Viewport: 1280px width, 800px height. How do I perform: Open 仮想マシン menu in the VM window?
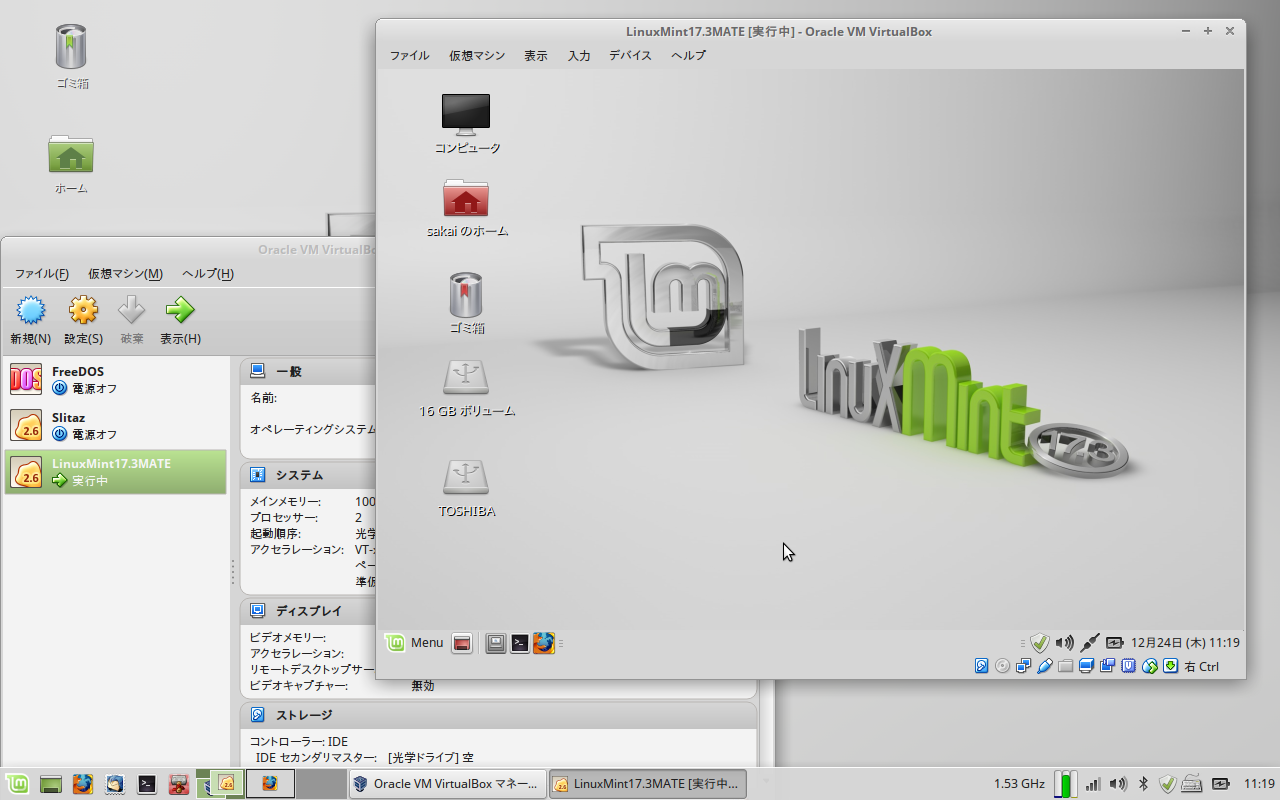[x=477, y=56]
